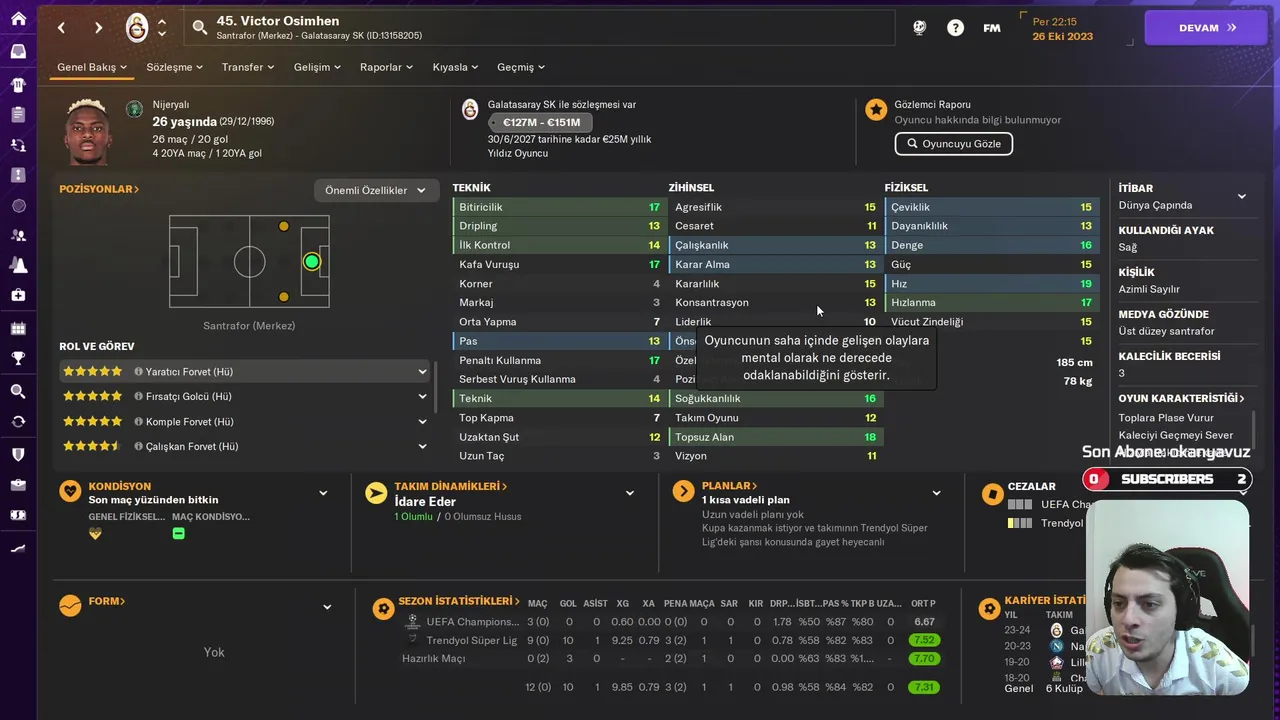
Task: Open the Training cones icon in the sidebar
Action: coord(18,265)
